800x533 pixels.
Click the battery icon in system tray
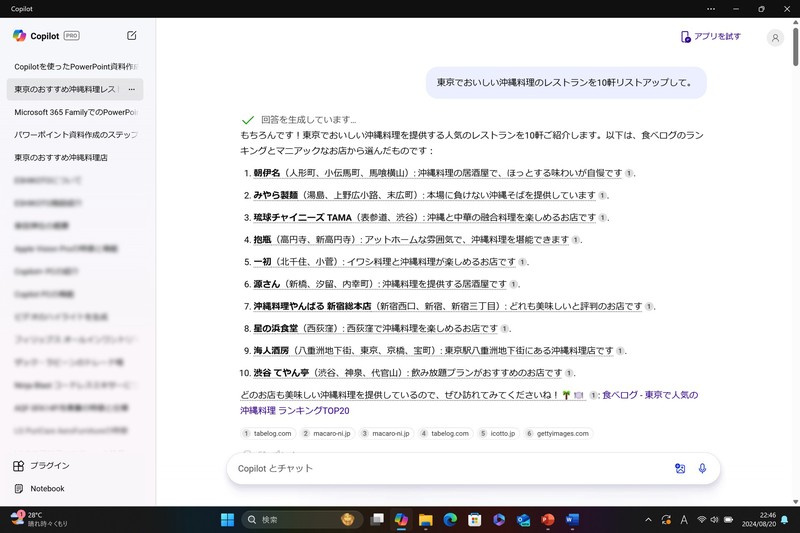(x=729, y=520)
